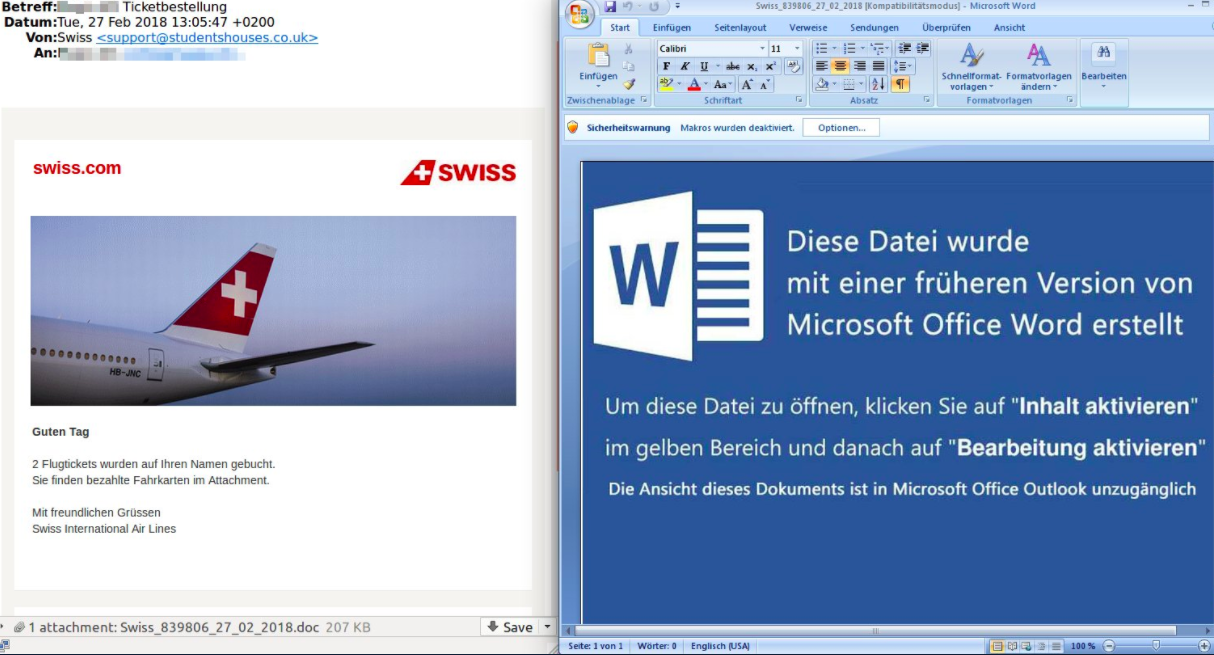This screenshot has width=1214, height=655.
Task: Zoom in with the plus button
Action: pyautogui.click(x=1204, y=646)
